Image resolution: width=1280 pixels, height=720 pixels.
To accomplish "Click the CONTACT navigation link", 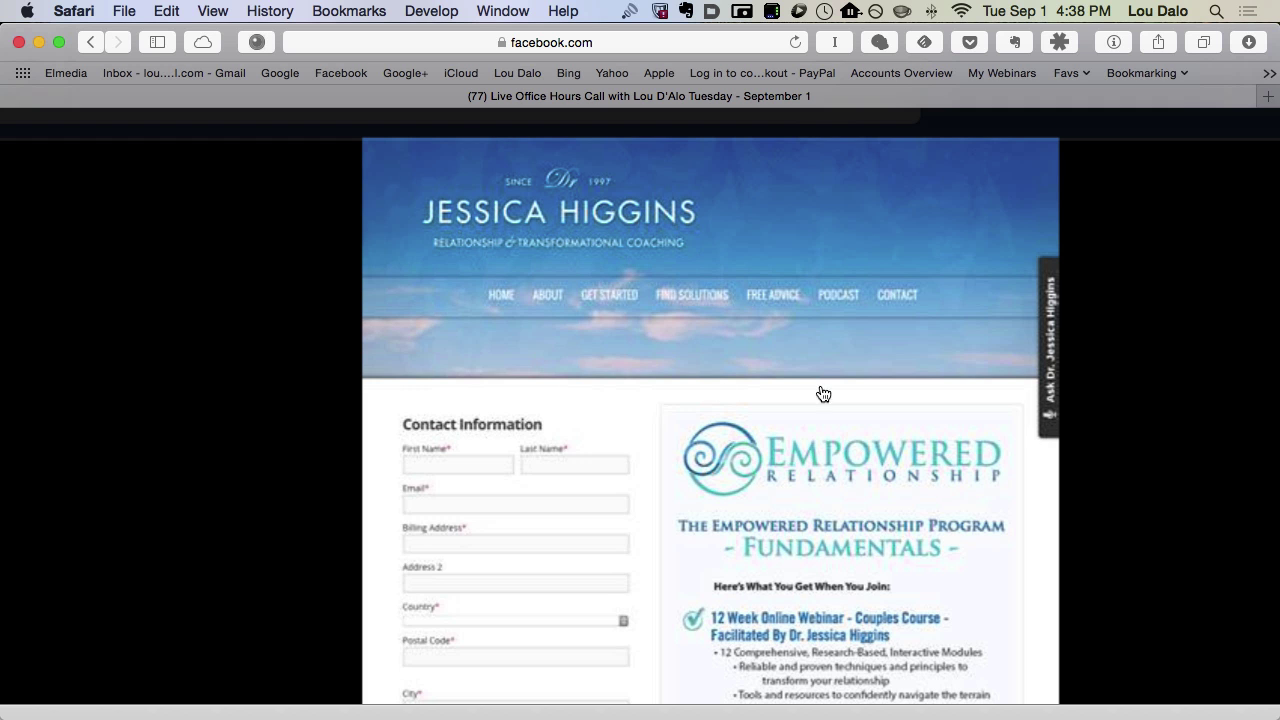I will click(897, 295).
